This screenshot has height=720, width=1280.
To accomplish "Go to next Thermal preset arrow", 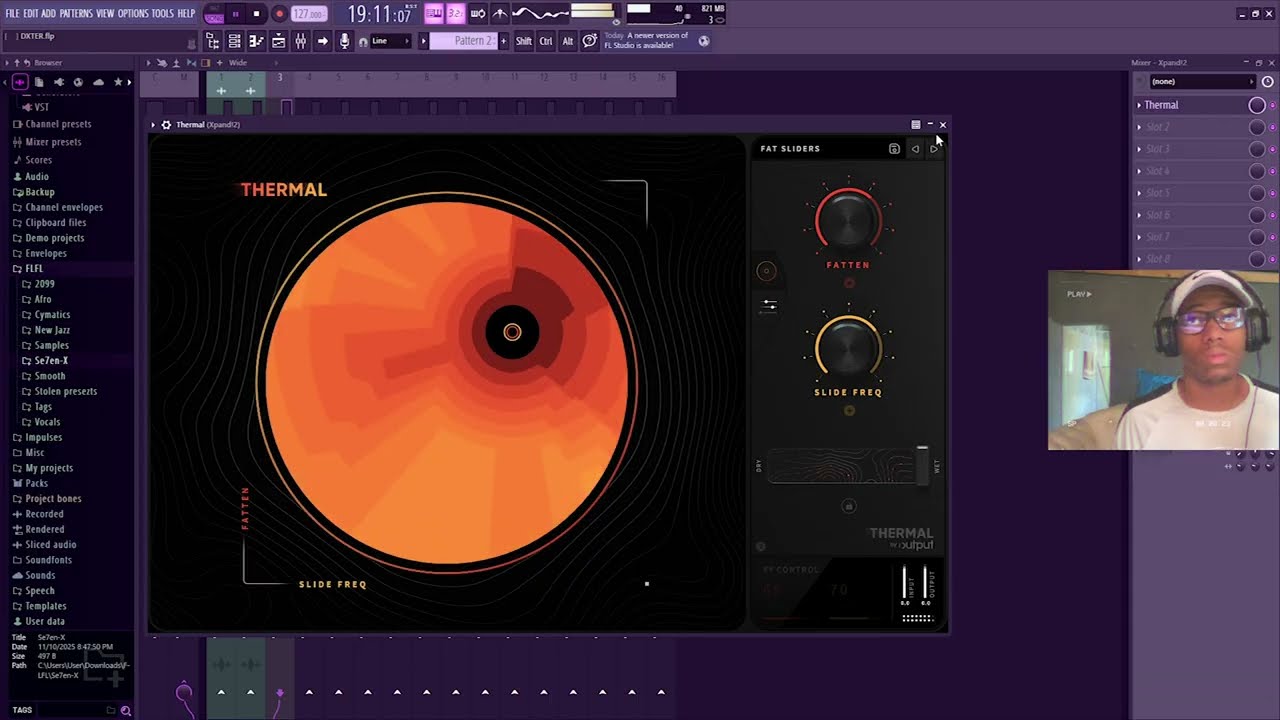I will click(x=934, y=148).
